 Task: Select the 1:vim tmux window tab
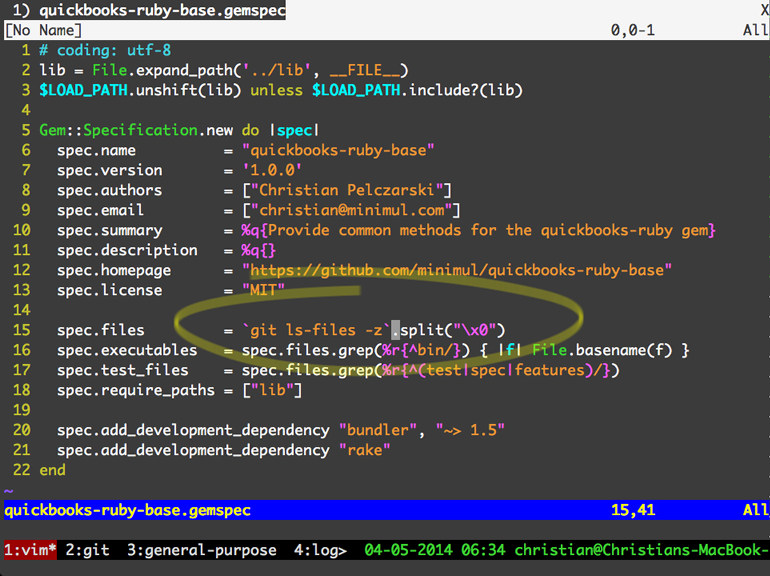coord(30,549)
